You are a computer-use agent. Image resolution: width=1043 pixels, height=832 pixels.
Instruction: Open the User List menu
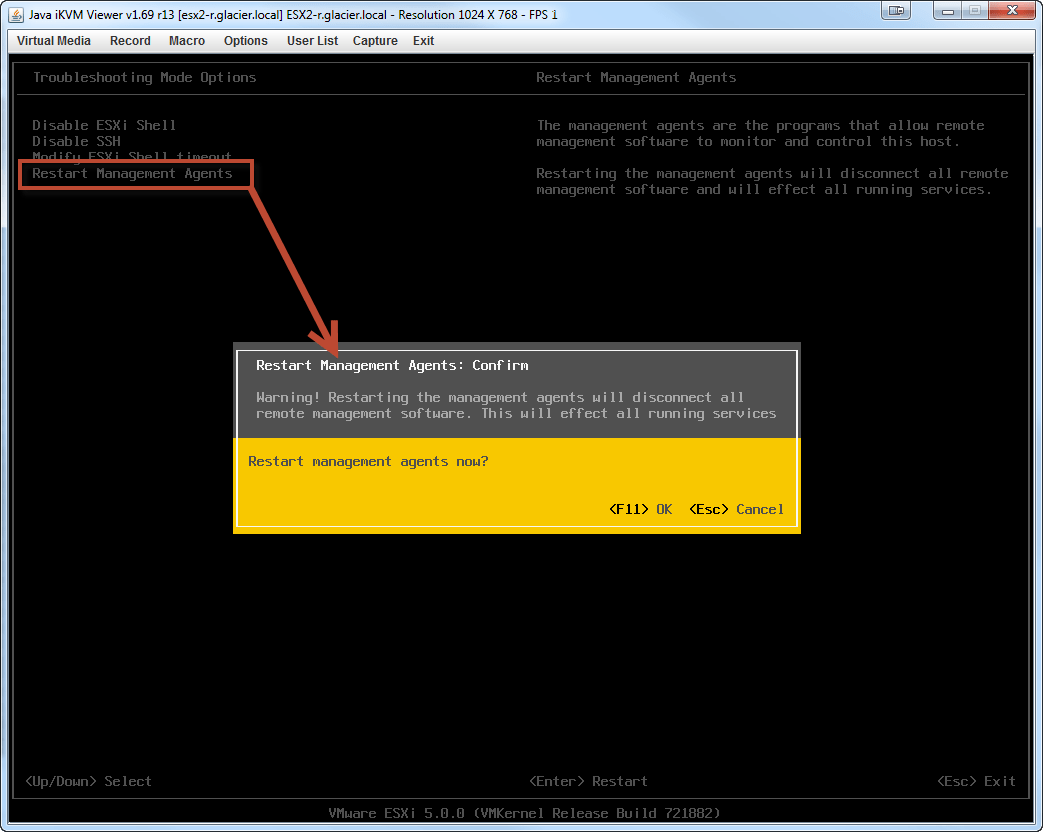312,41
